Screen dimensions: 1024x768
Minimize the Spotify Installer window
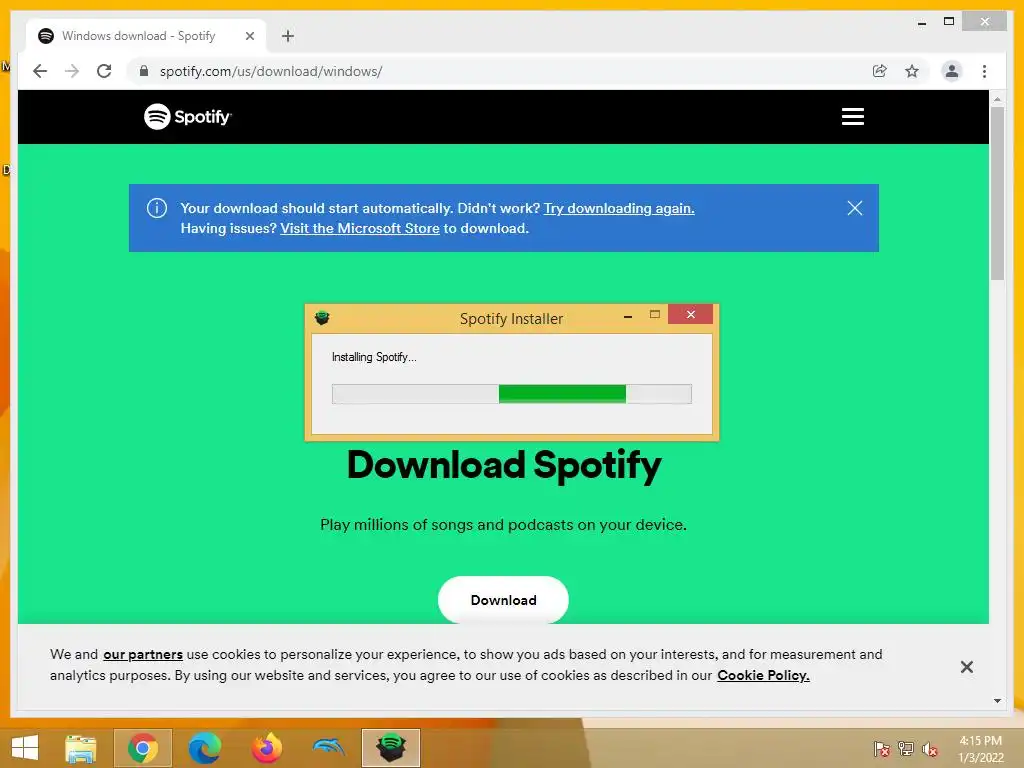[628, 316]
